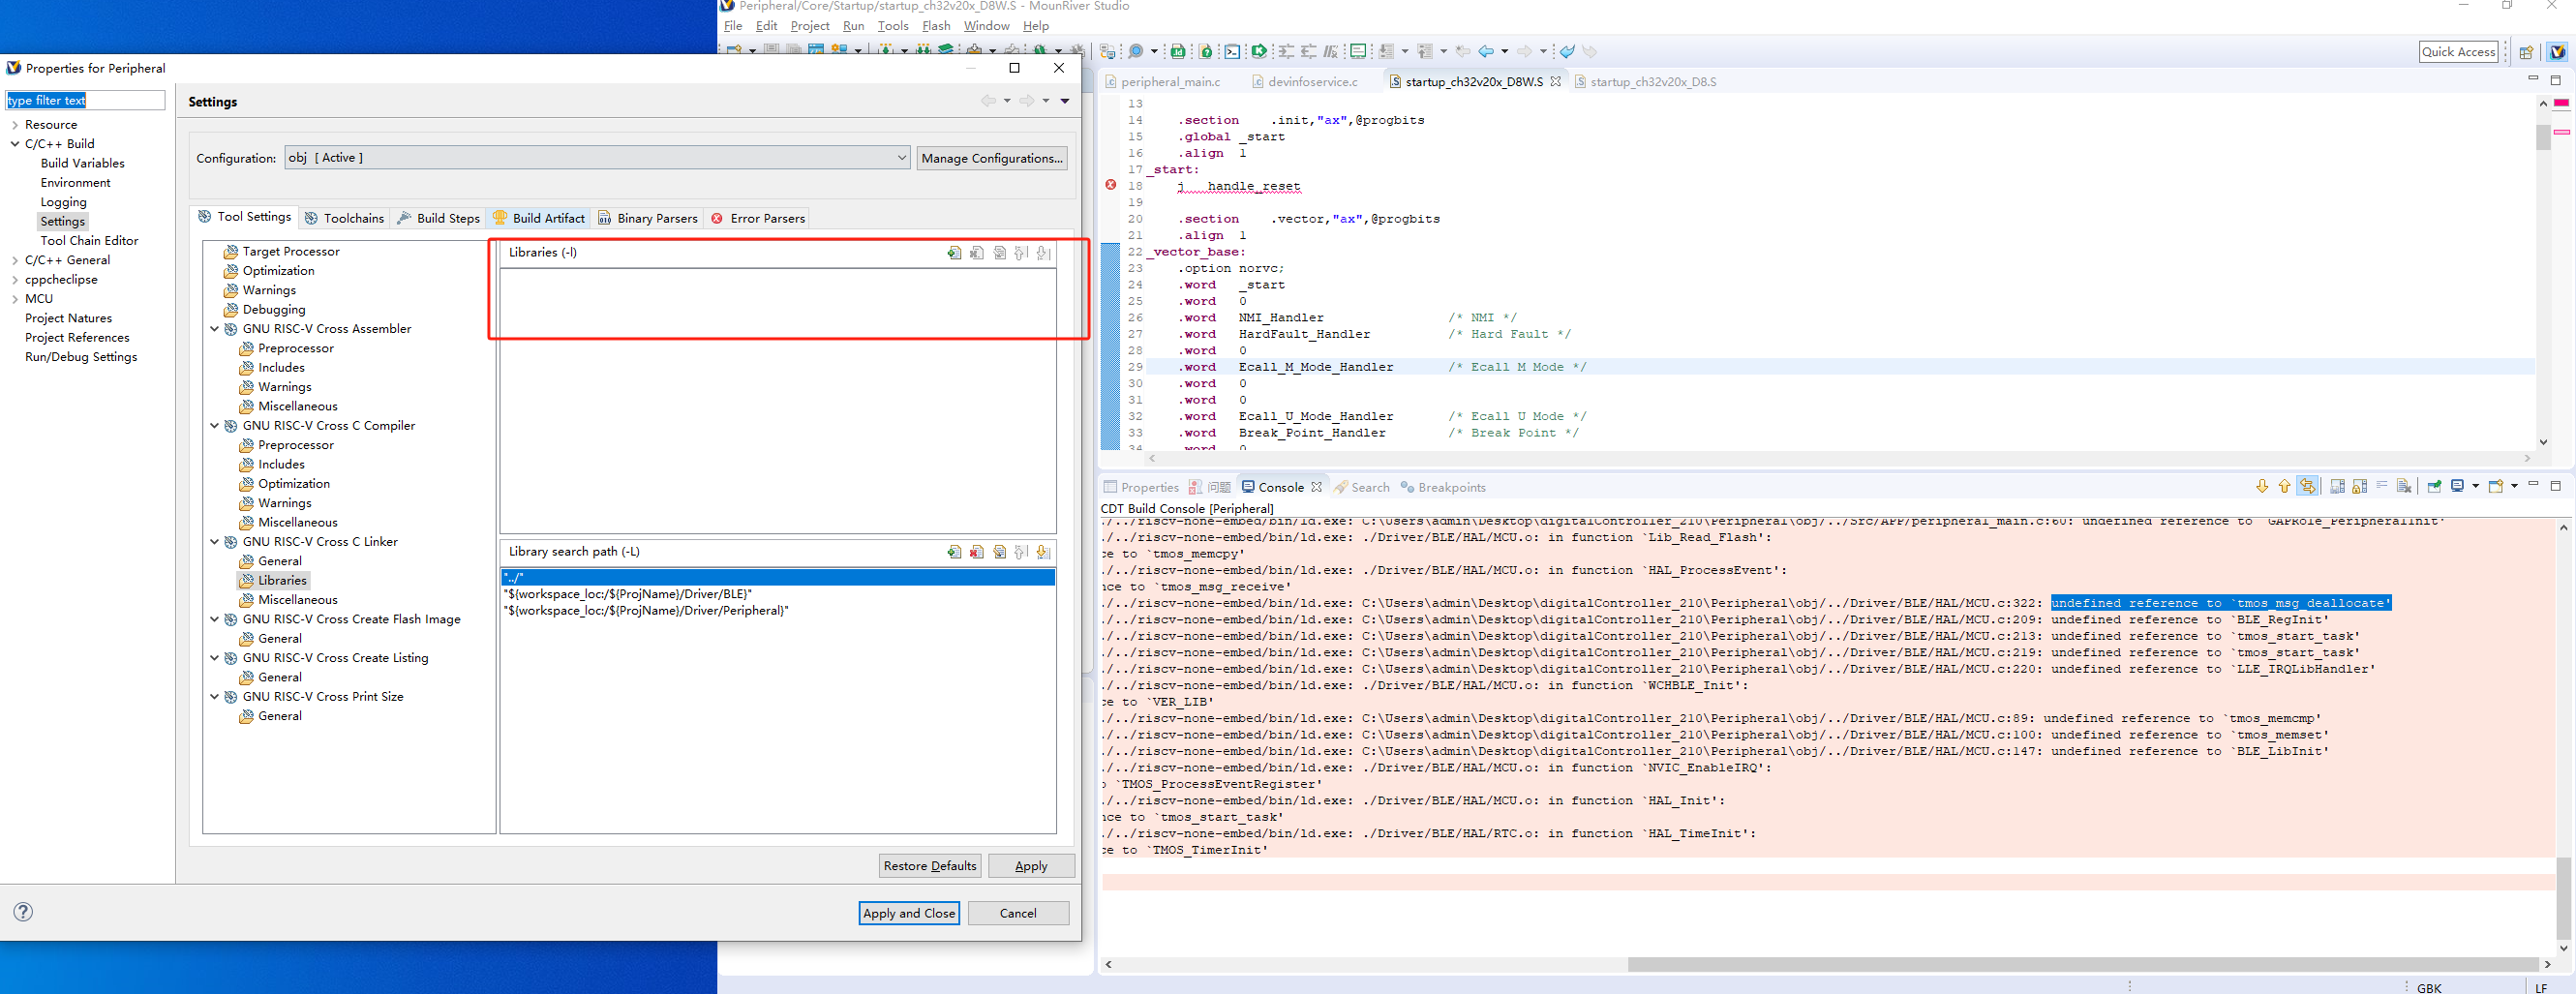2576x994 pixels.
Task: Collapse GNU RISC-V Cross Assembler node
Action: (x=214, y=328)
